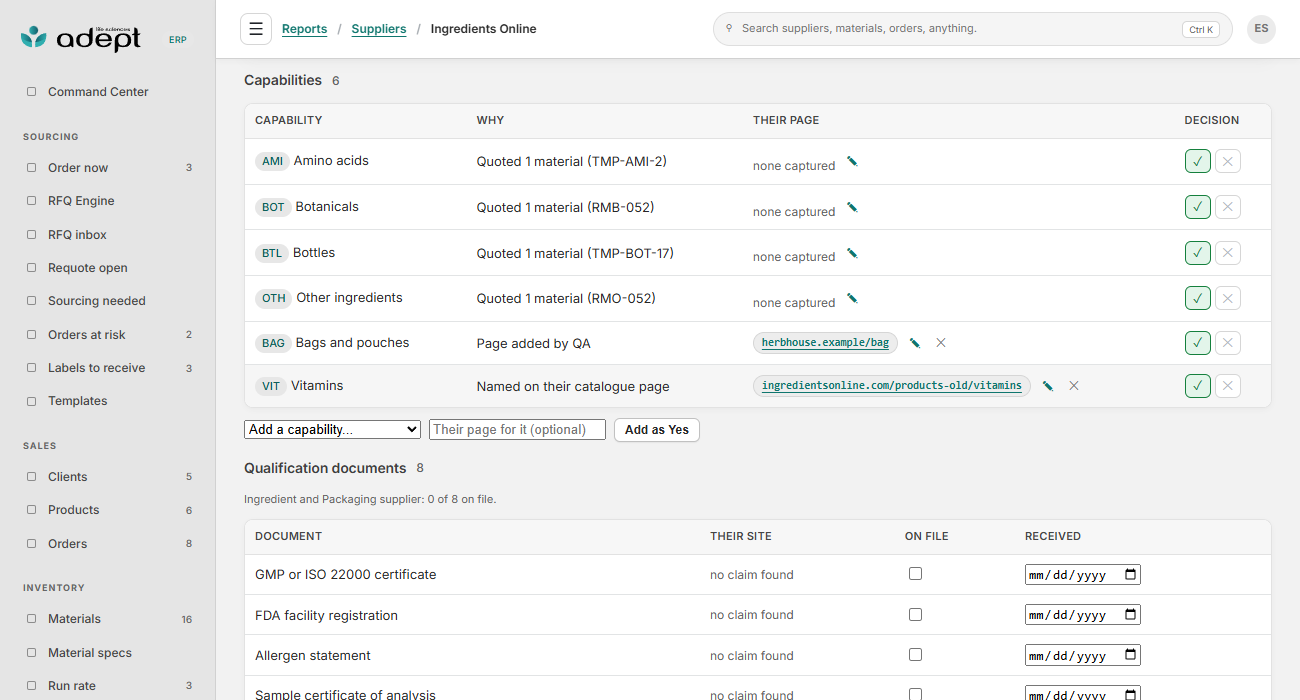Open the Add a capability dropdown

pos(332,429)
